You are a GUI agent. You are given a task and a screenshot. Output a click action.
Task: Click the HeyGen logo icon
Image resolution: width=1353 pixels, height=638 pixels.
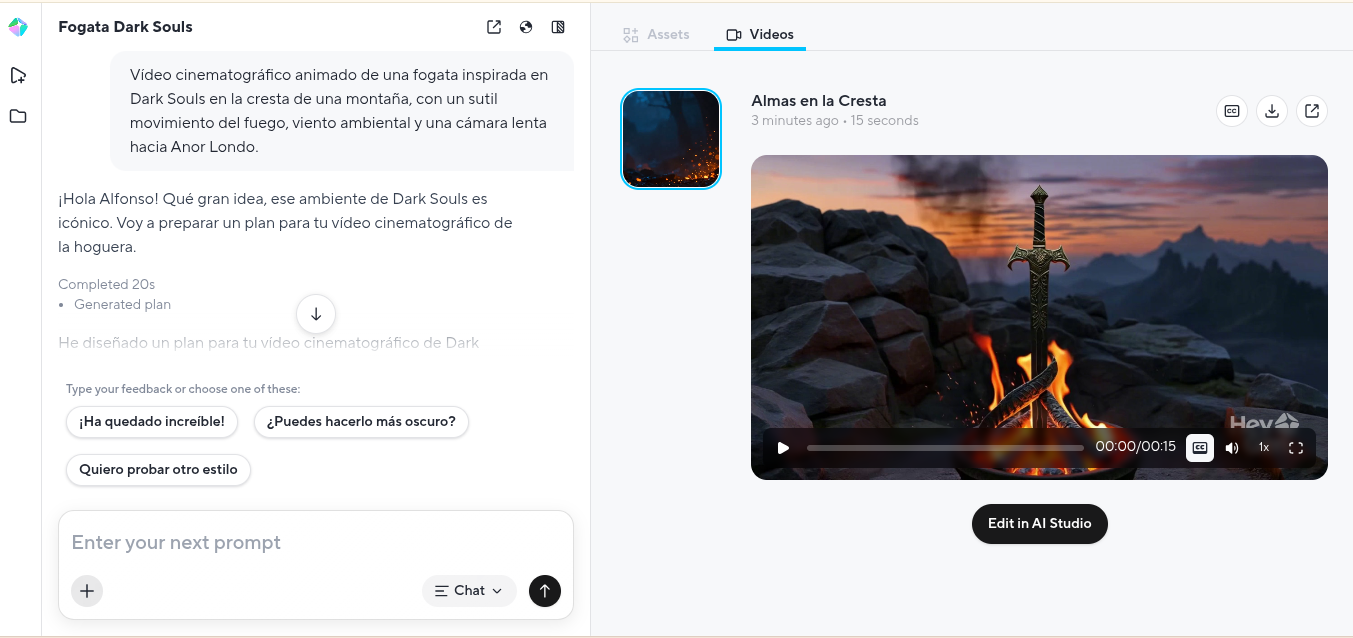tap(18, 27)
